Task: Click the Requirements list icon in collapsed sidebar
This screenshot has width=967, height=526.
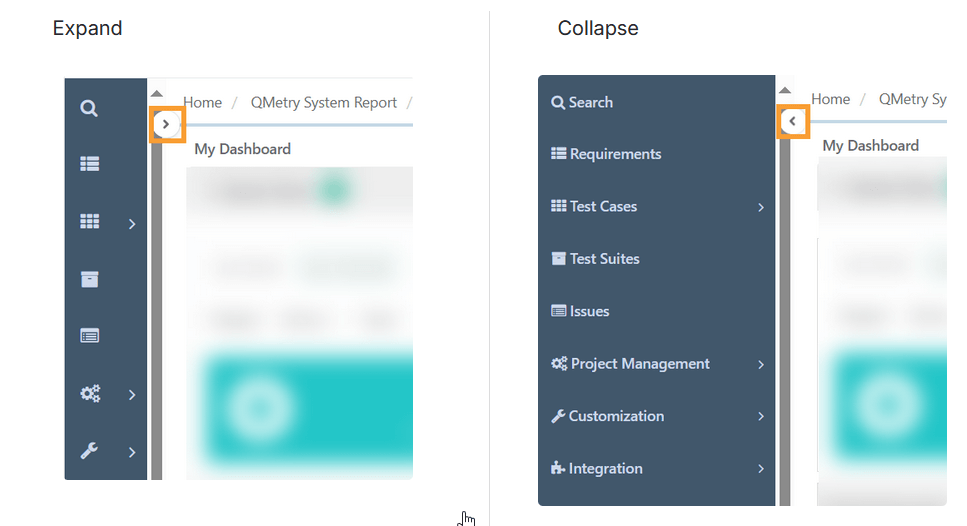Action: 89,164
